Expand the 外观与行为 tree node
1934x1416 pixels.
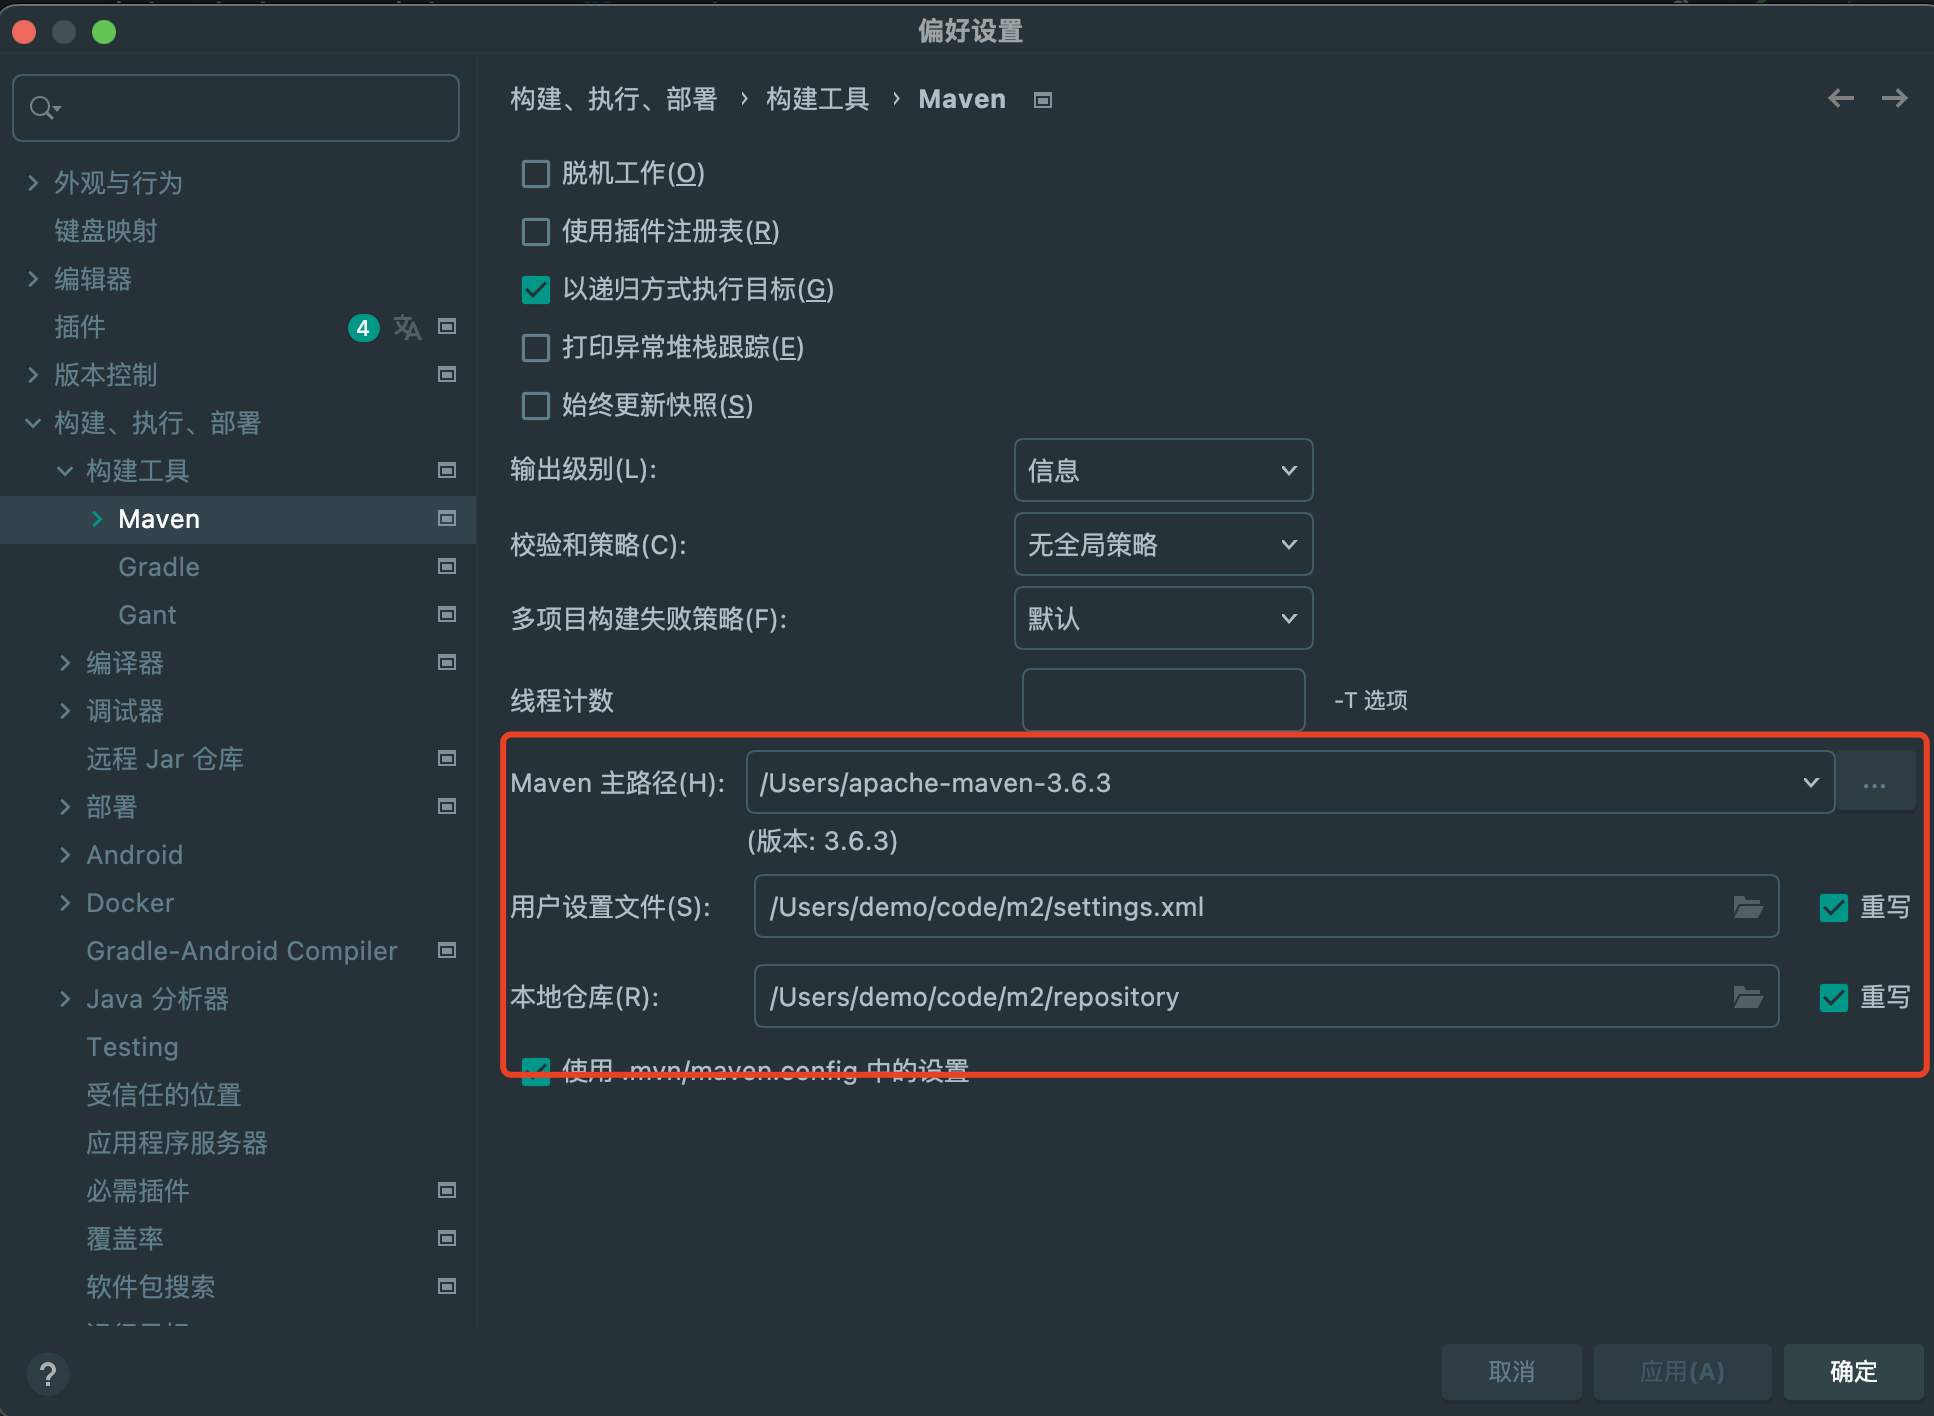coord(33,183)
